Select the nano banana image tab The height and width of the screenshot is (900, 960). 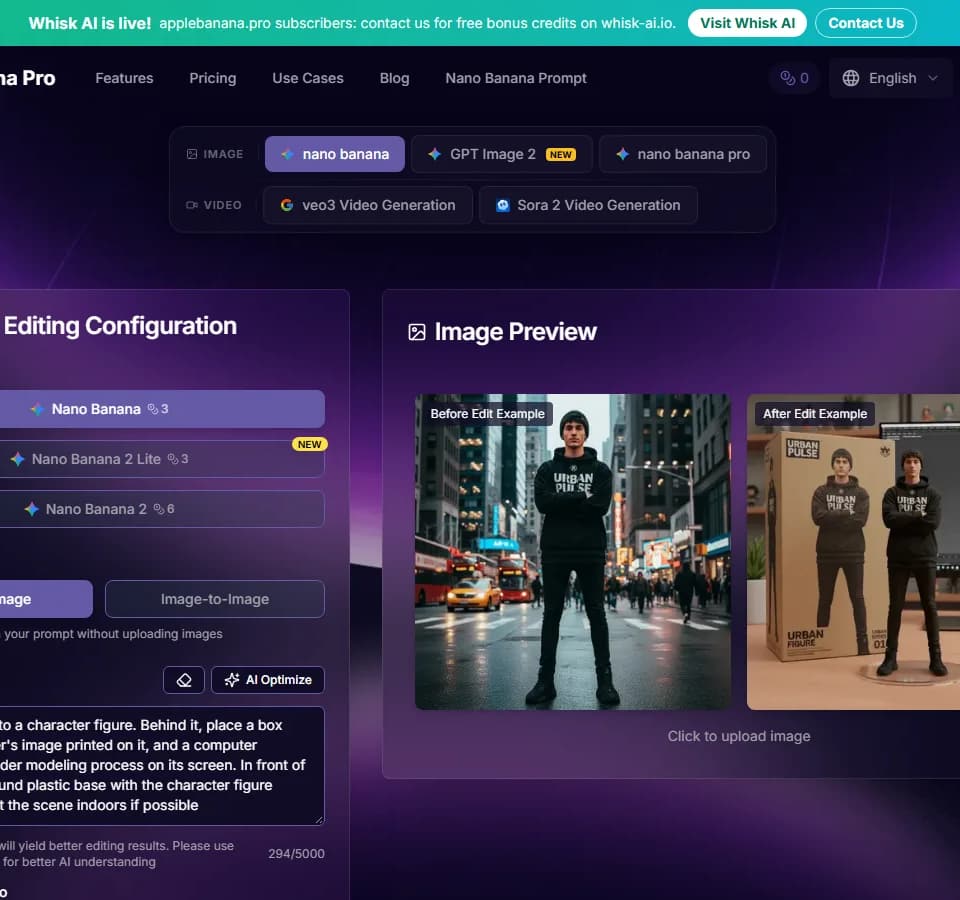click(x=335, y=154)
